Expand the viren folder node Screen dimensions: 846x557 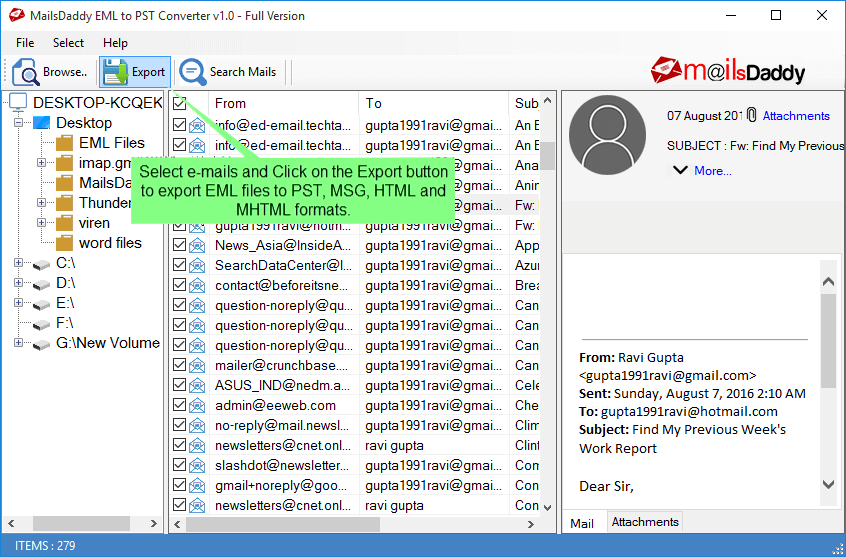pyautogui.click(x=42, y=222)
